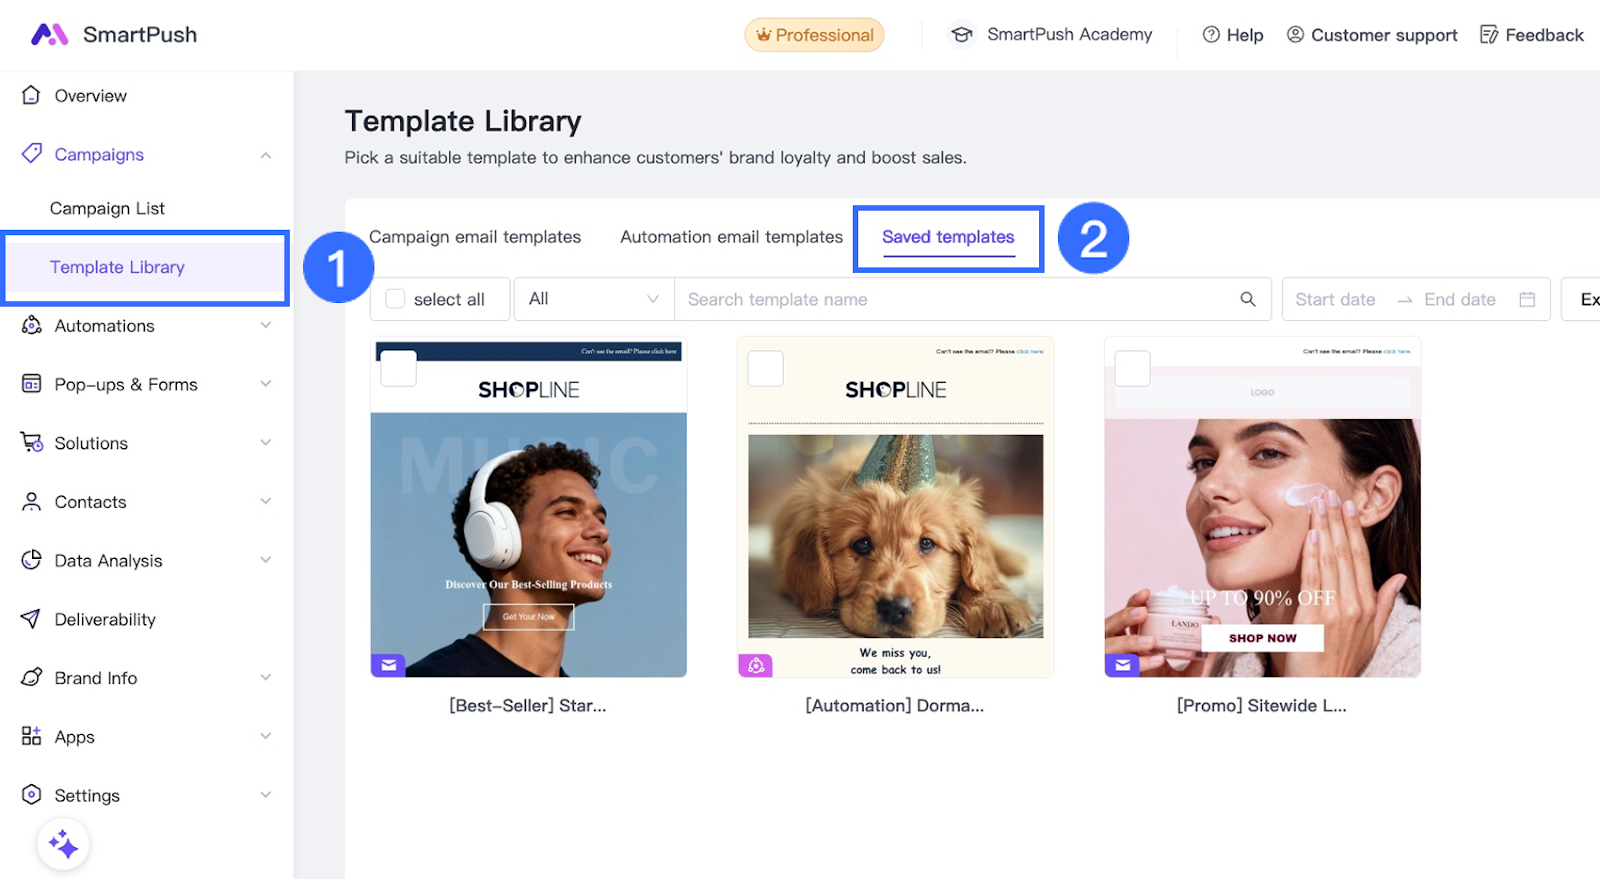
Task: Switch to Automation email templates tab
Action: click(731, 237)
